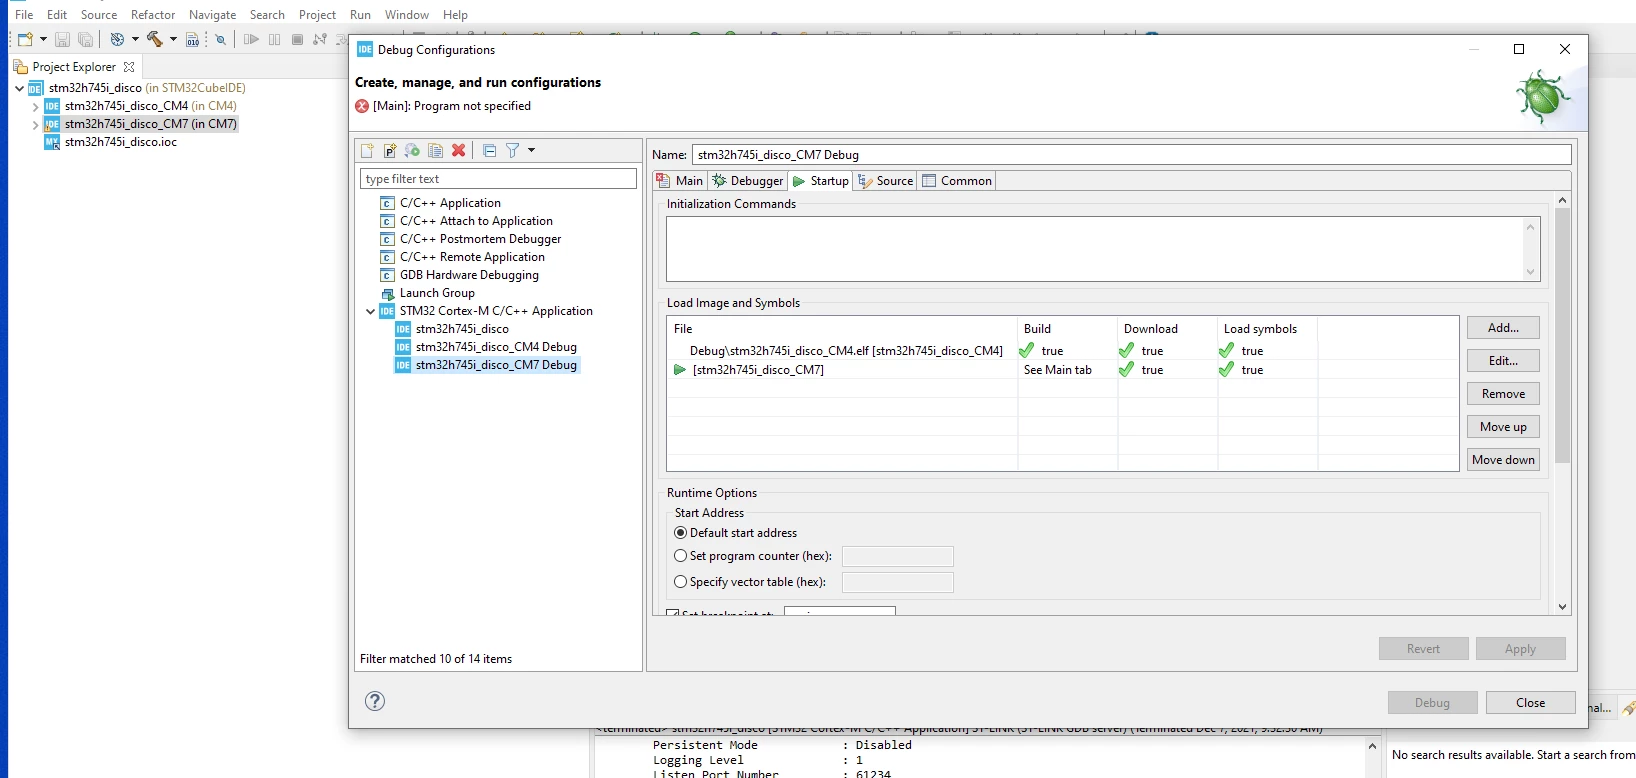Select C/C++ Application configuration type
This screenshot has height=778, width=1636.
[x=450, y=203]
